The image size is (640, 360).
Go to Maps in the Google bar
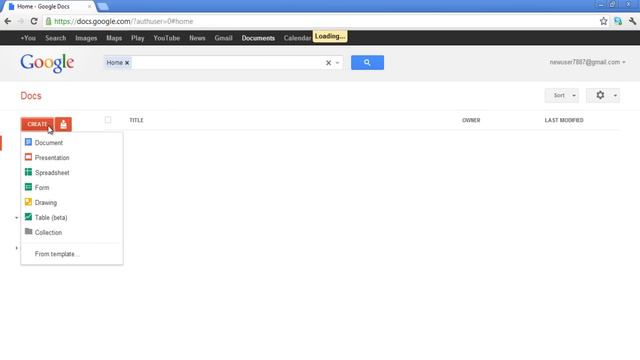click(x=114, y=38)
